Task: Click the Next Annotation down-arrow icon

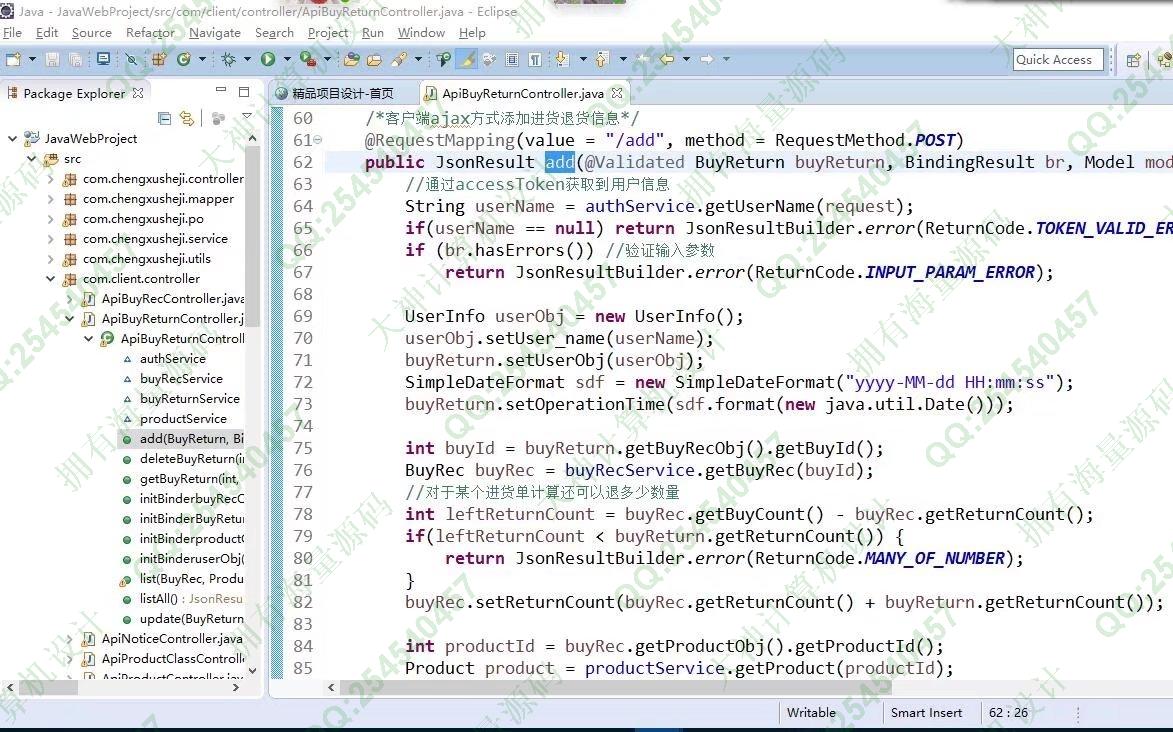Action: [x=562, y=59]
